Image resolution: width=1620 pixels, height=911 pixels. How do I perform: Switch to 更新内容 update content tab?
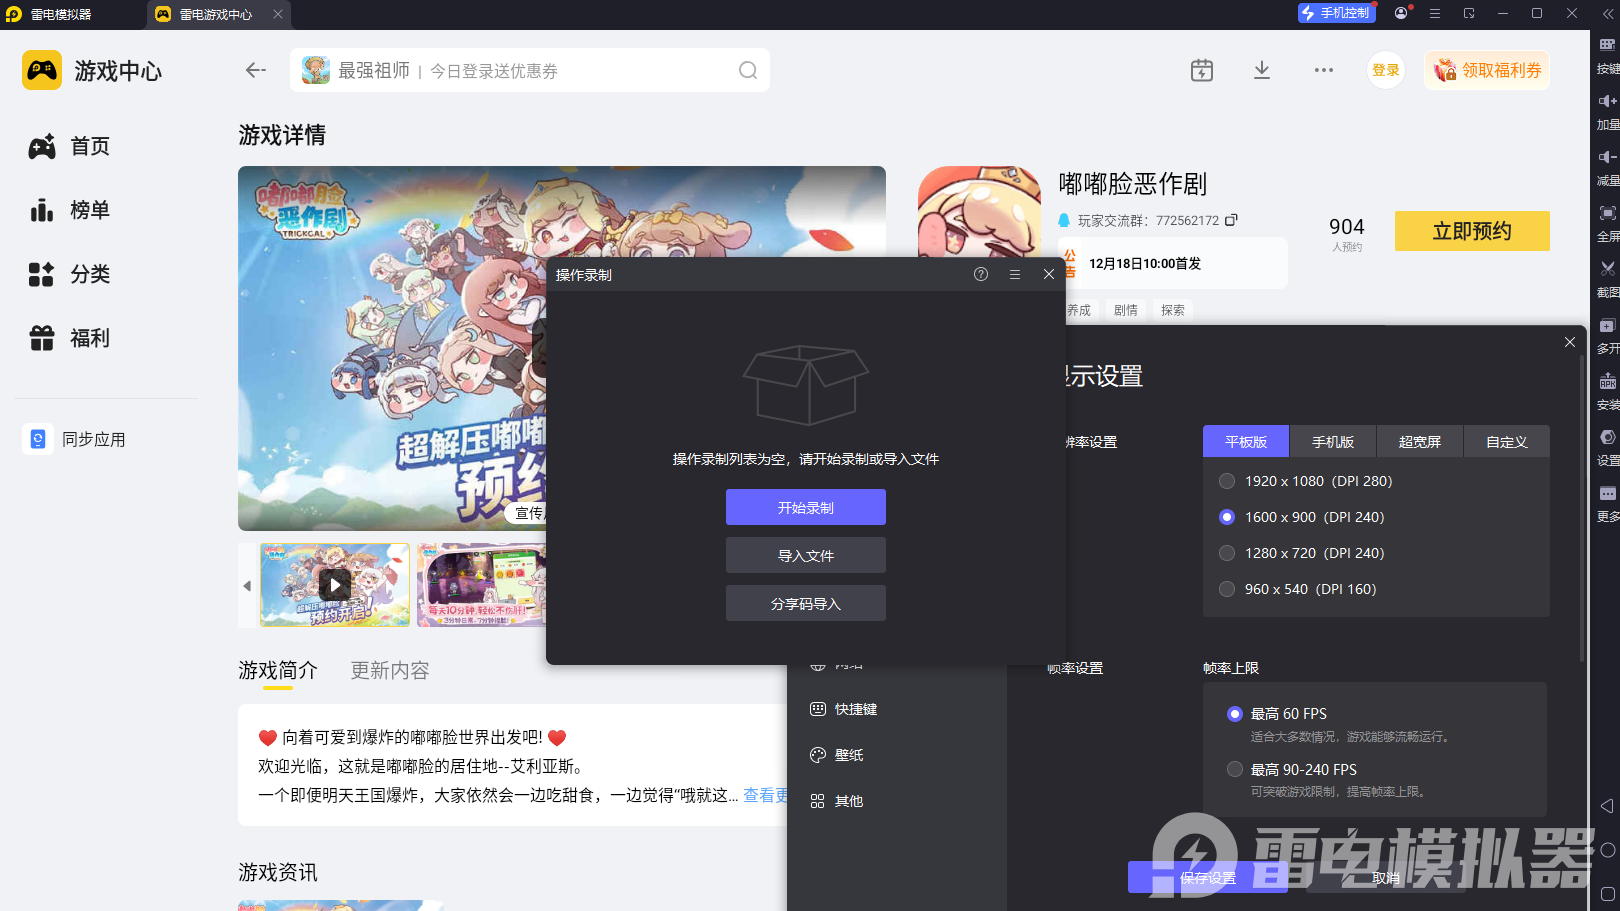tap(390, 671)
